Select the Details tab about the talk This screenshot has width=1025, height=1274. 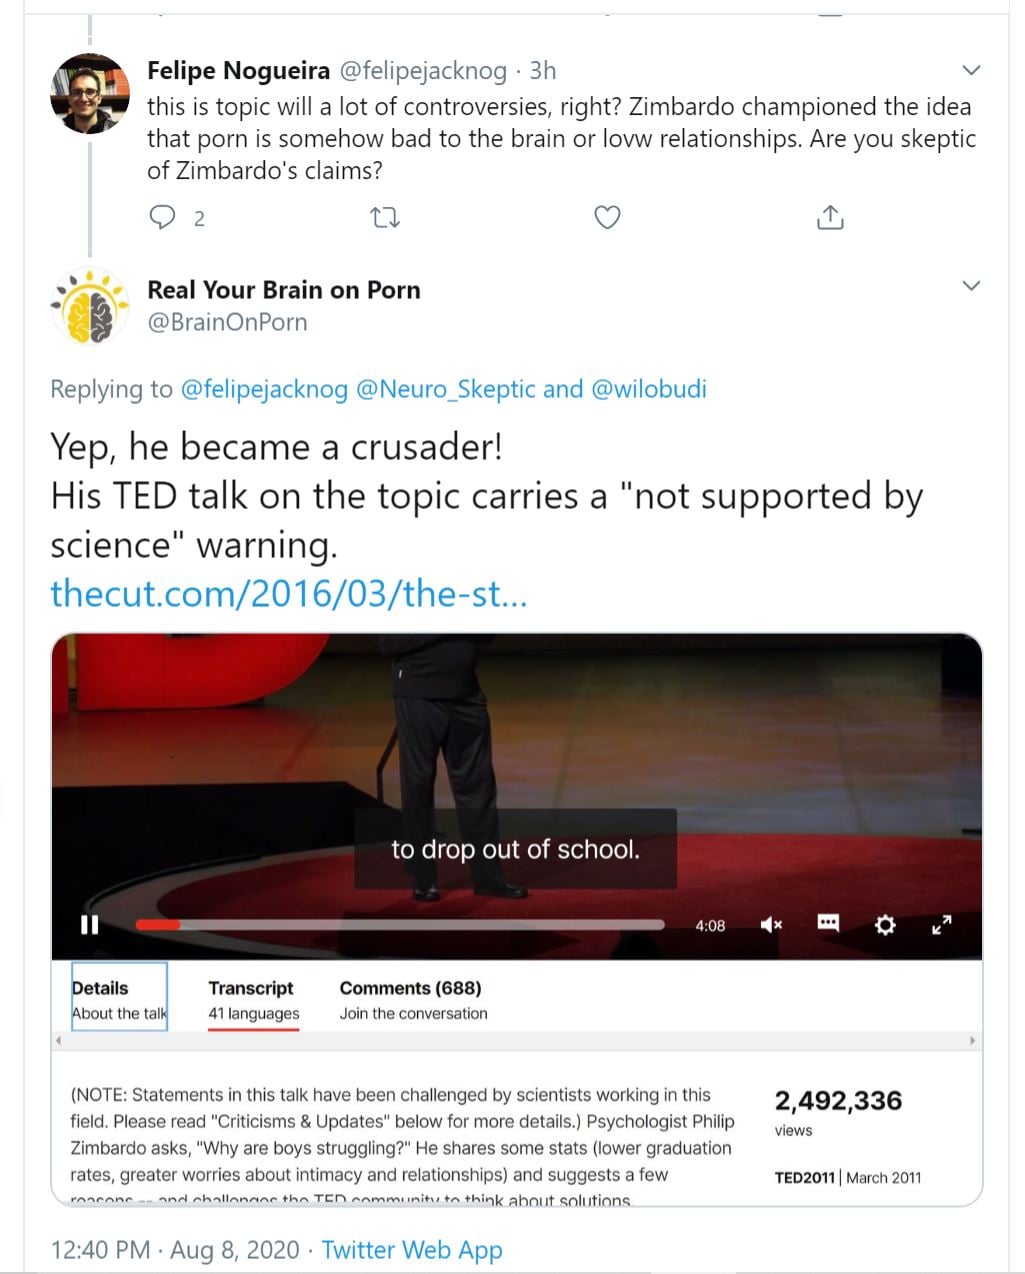(118, 999)
